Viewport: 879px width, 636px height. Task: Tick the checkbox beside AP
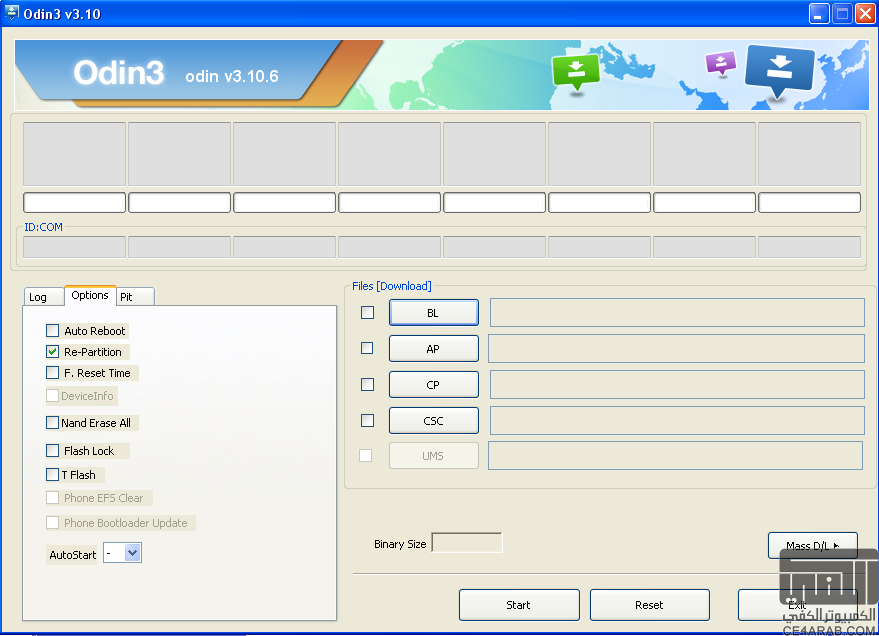[x=367, y=348]
